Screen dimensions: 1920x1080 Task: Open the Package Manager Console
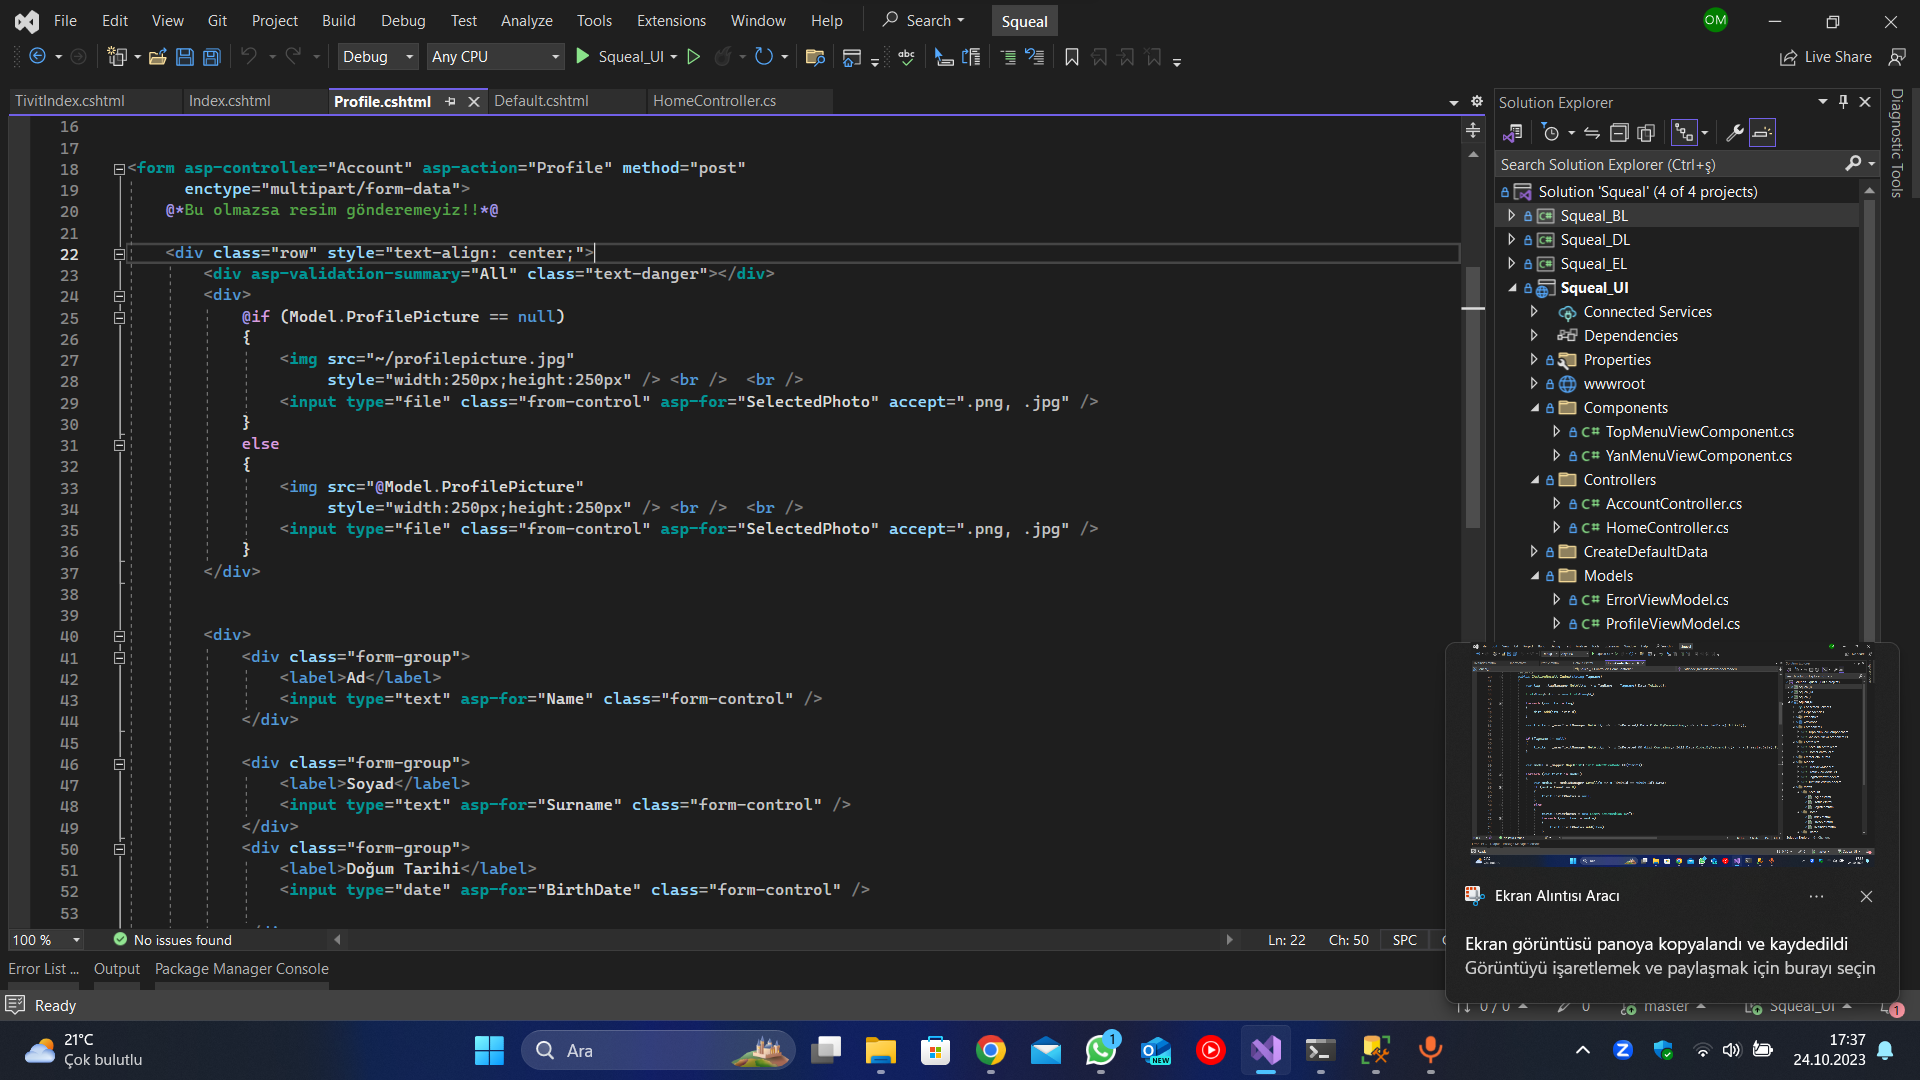tap(241, 968)
